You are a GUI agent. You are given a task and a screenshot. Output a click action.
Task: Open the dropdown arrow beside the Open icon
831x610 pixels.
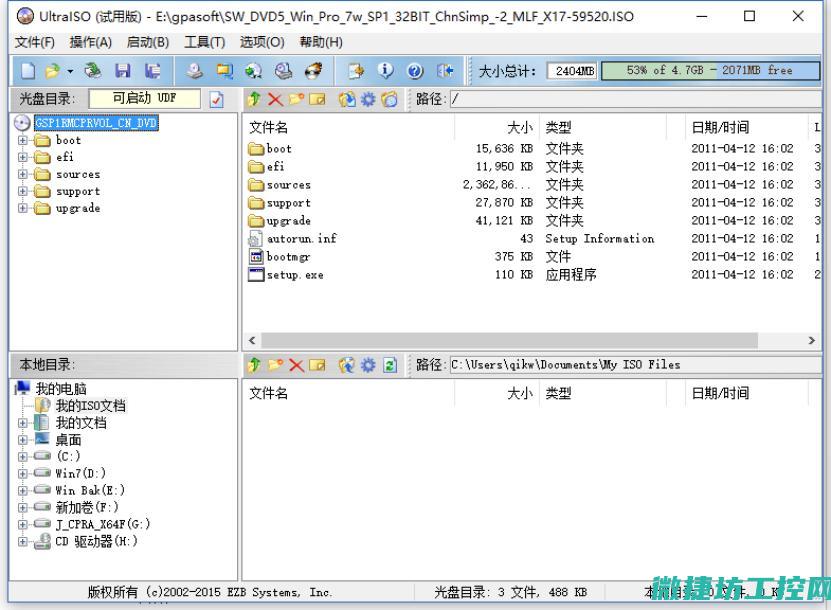pos(70,71)
